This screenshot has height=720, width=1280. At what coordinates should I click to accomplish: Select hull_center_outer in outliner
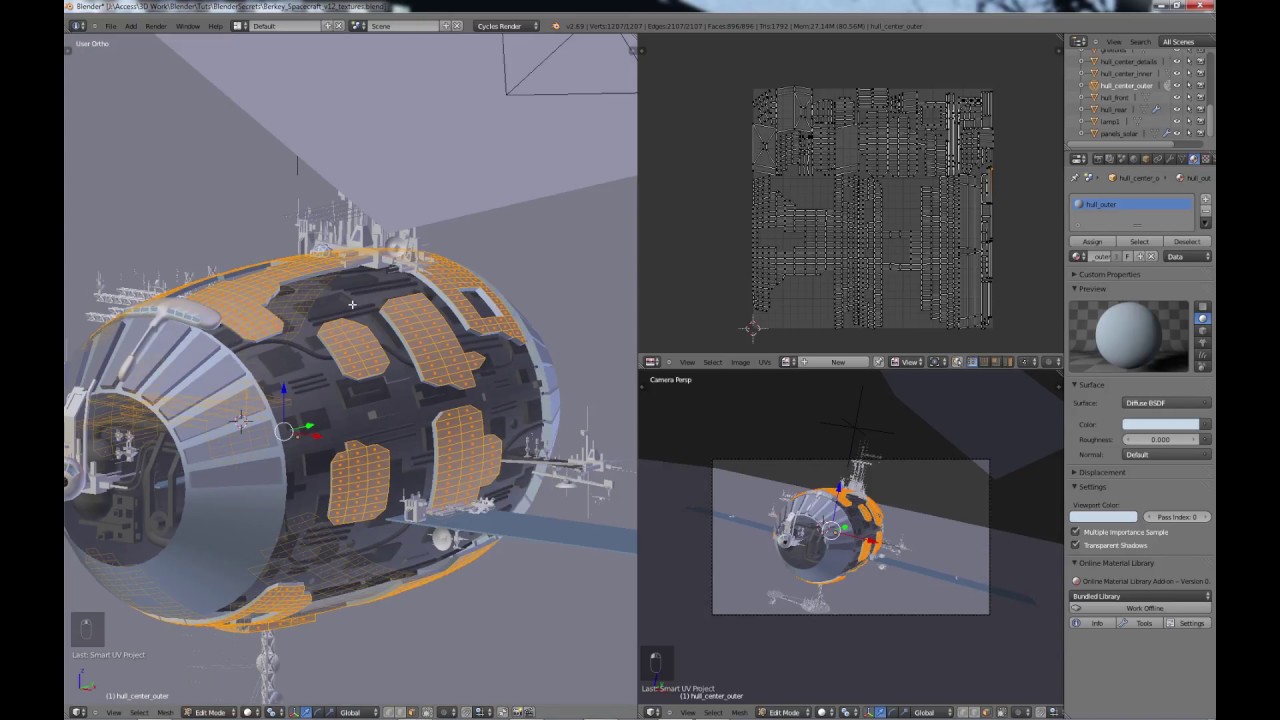click(1126, 85)
